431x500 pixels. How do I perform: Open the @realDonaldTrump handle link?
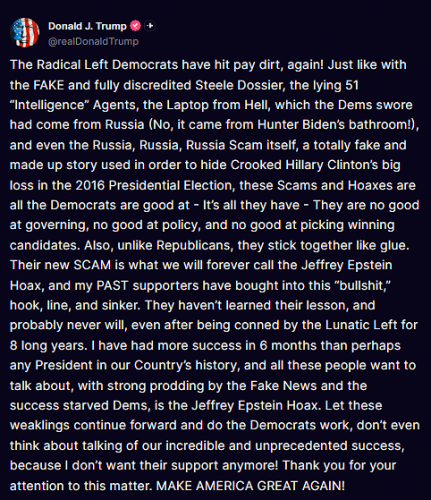pyautogui.click(x=93, y=41)
